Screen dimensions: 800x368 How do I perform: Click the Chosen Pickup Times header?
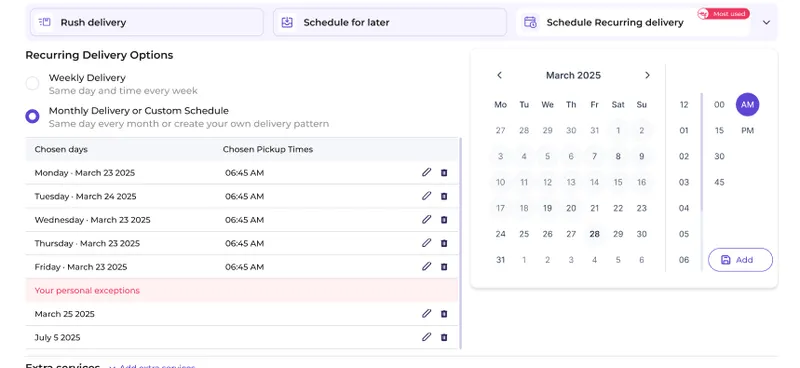(268, 150)
